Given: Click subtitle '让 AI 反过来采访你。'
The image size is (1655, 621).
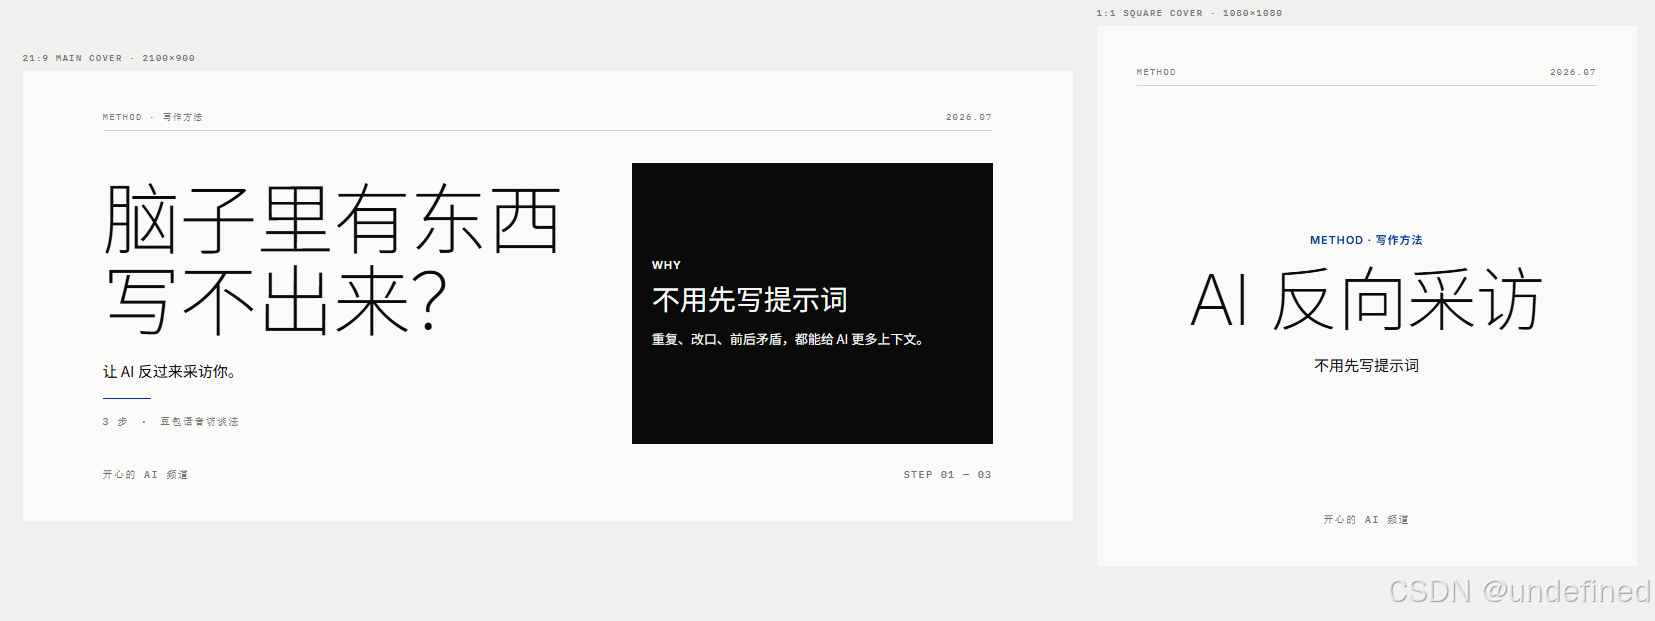Looking at the screenshot, I should pos(169,371).
